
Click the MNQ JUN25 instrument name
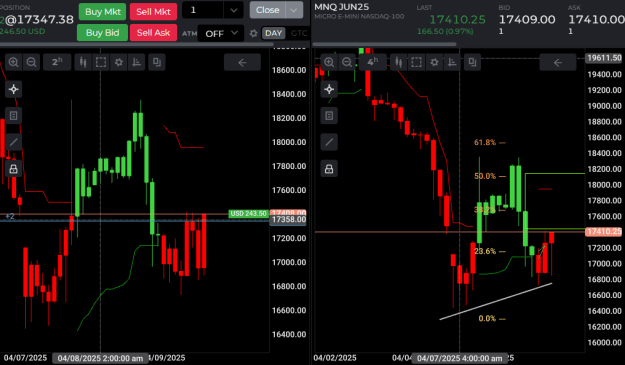(342, 7)
